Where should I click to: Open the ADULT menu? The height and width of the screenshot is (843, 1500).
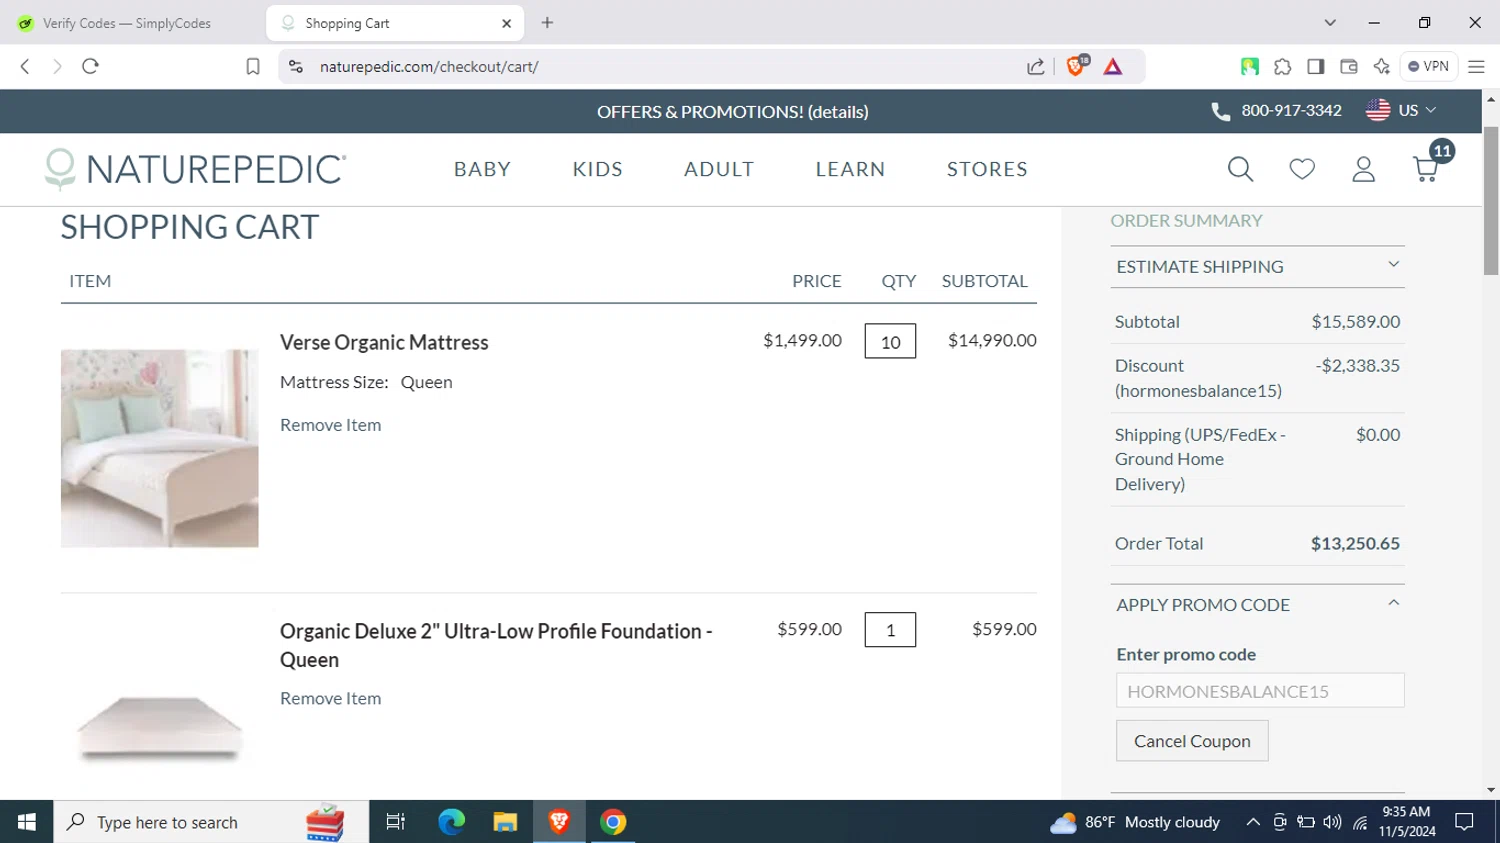[x=719, y=169]
